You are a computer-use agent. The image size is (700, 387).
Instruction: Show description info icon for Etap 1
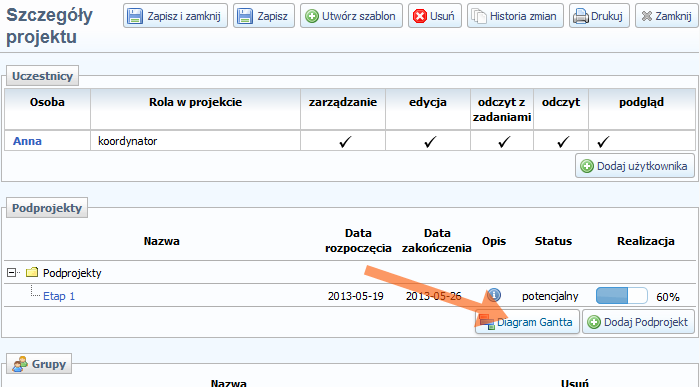point(494,295)
